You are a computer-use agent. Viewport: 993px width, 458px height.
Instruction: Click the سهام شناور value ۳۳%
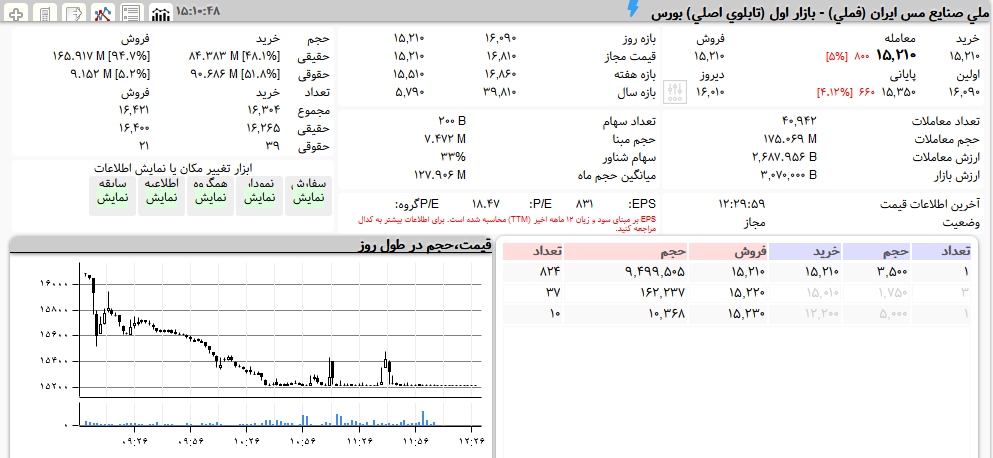(453, 156)
